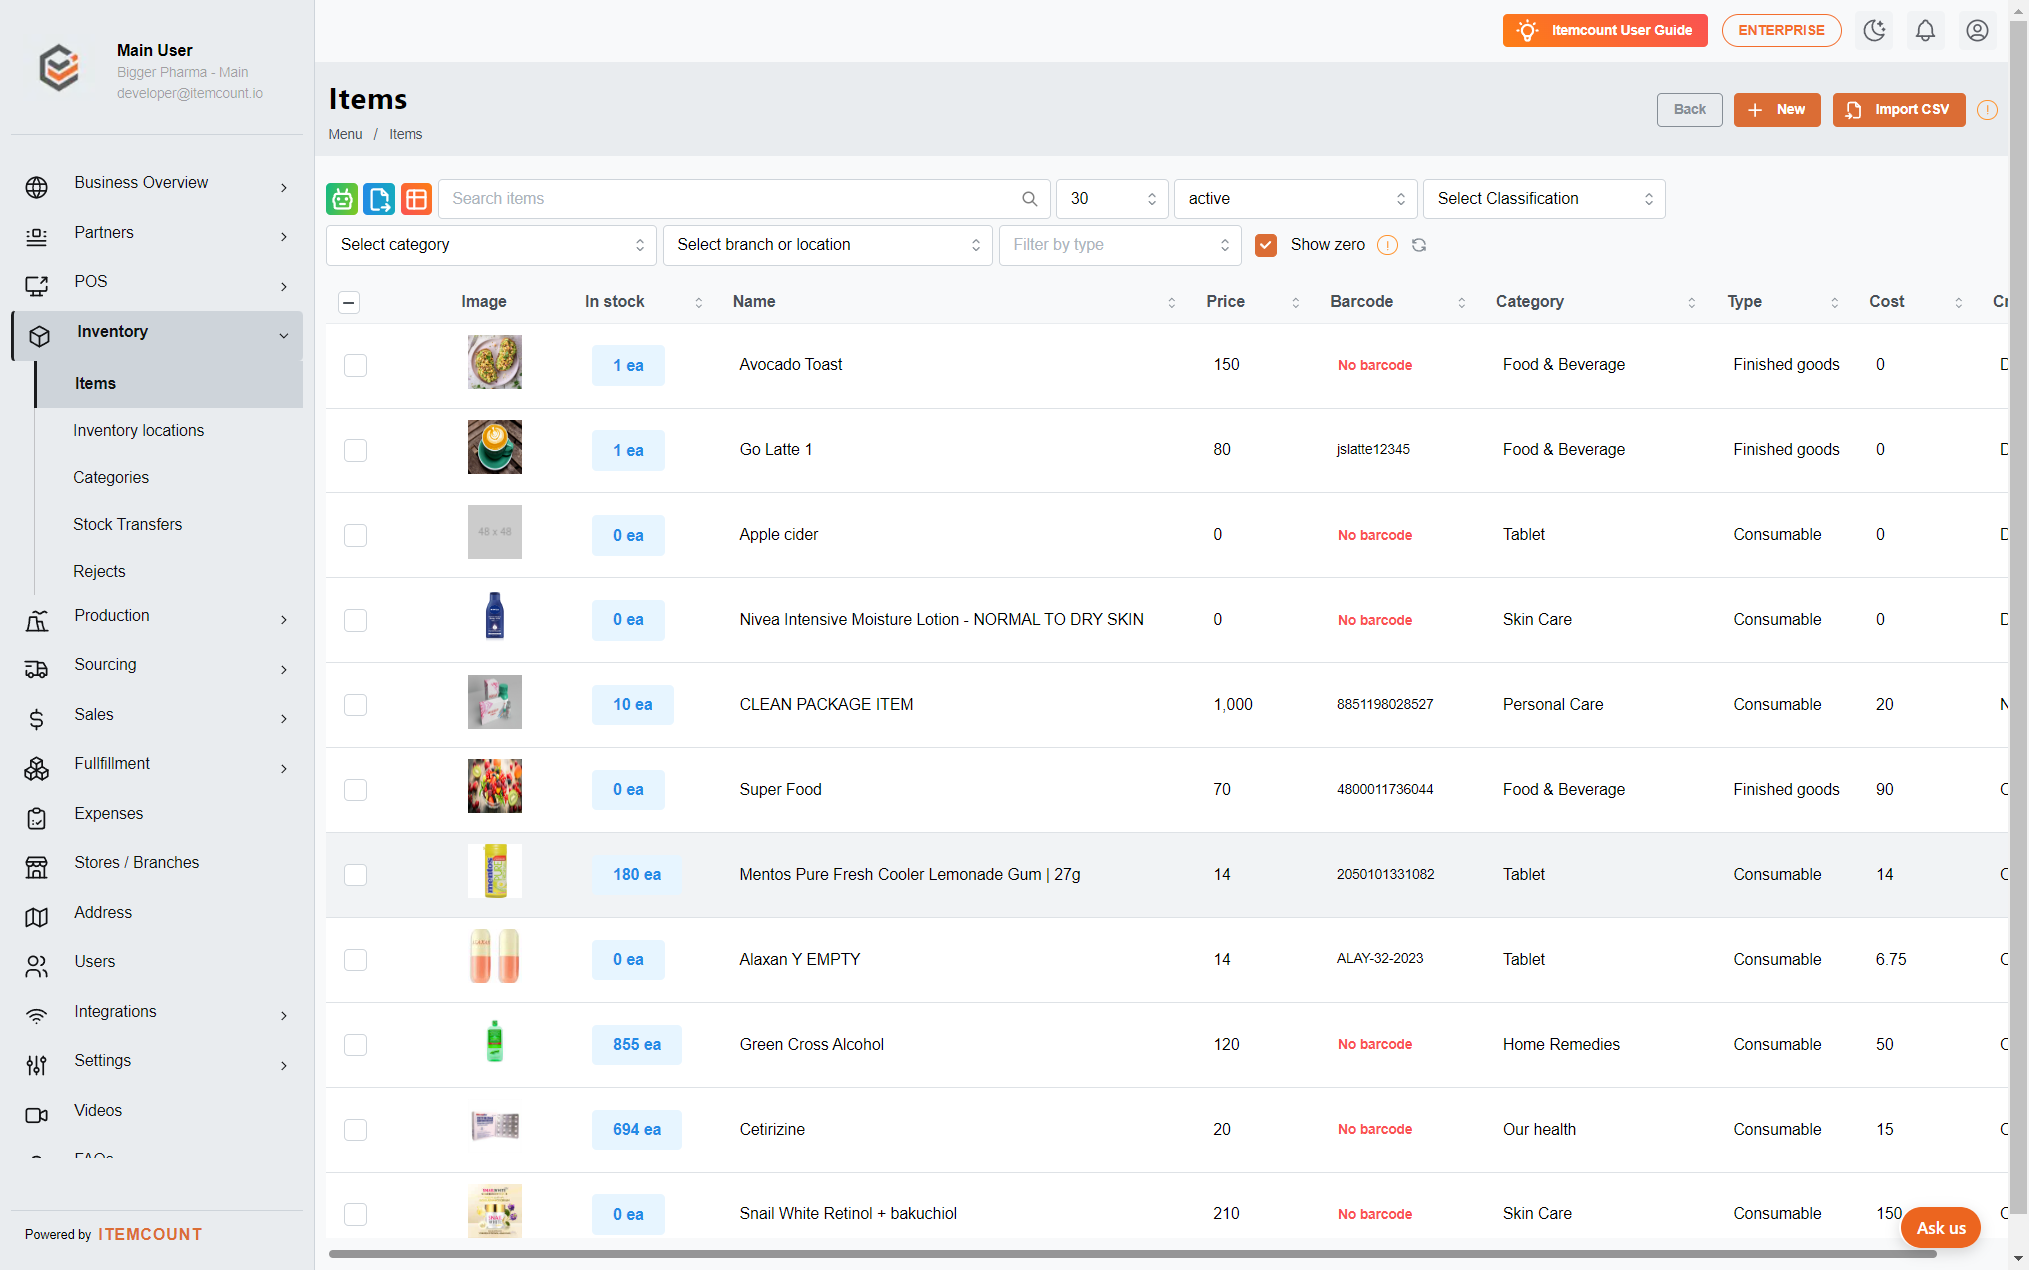Click the green robot icon beside search
Image resolution: width=2029 pixels, height=1270 pixels.
pos(342,199)
